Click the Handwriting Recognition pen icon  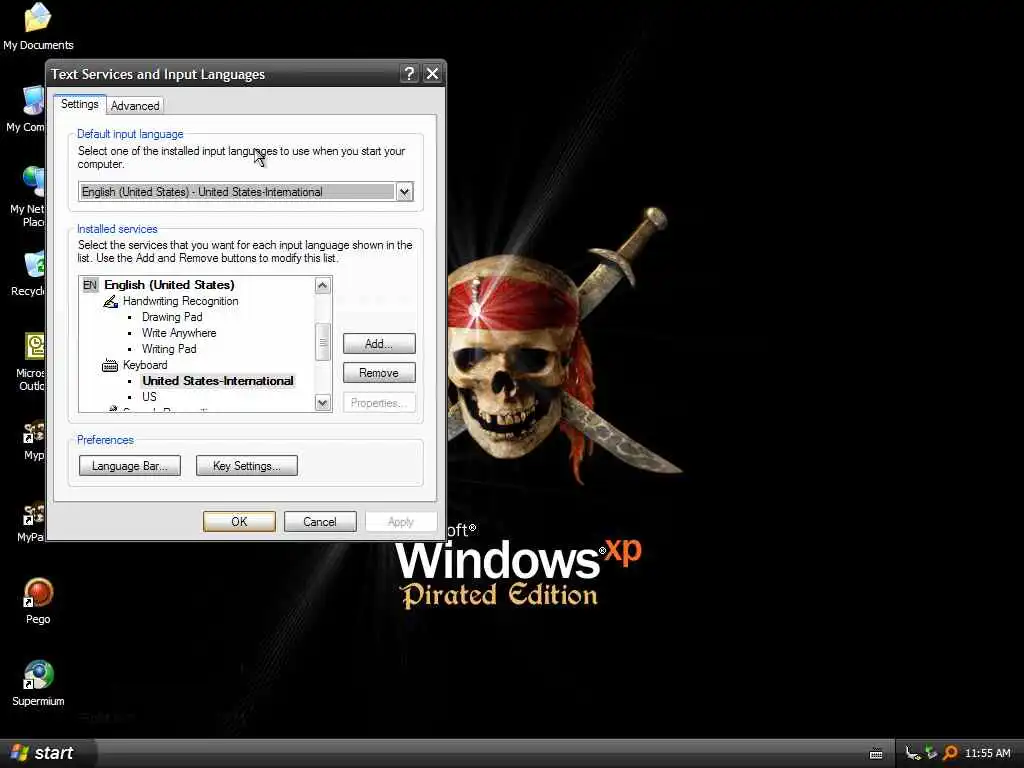[x=110, y=301]
